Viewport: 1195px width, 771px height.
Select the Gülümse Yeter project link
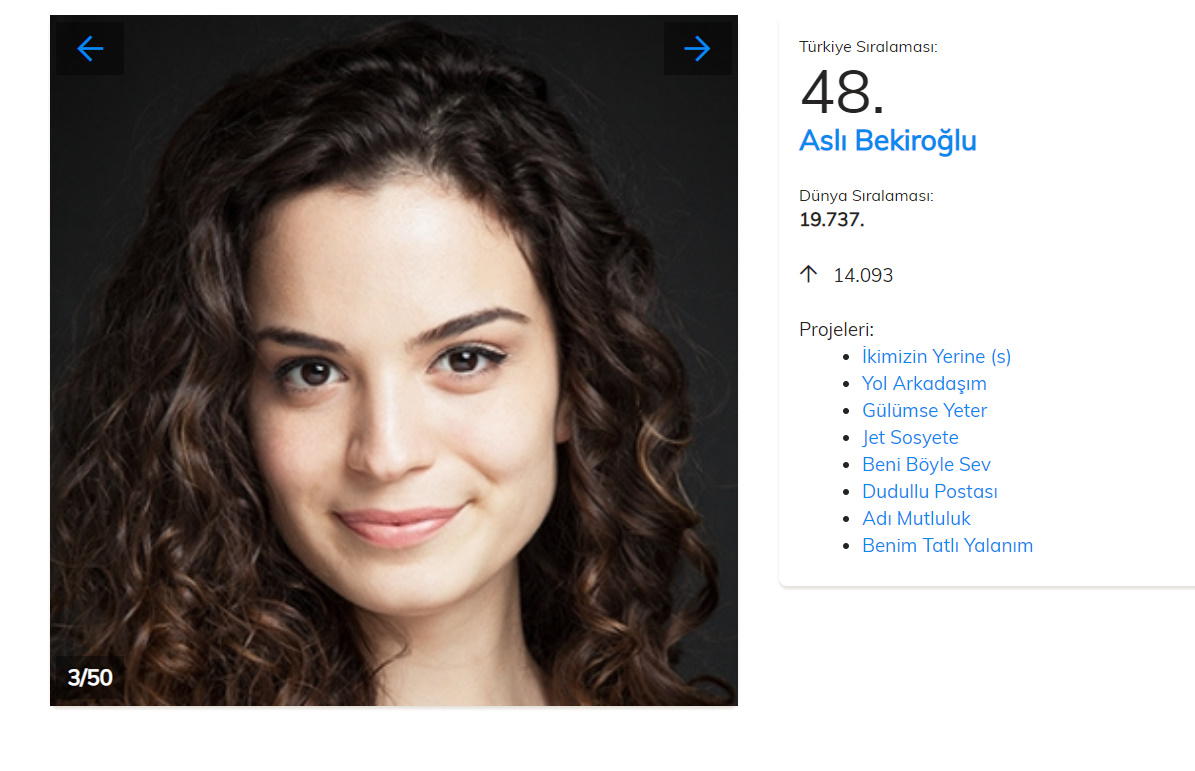point(924,411)
